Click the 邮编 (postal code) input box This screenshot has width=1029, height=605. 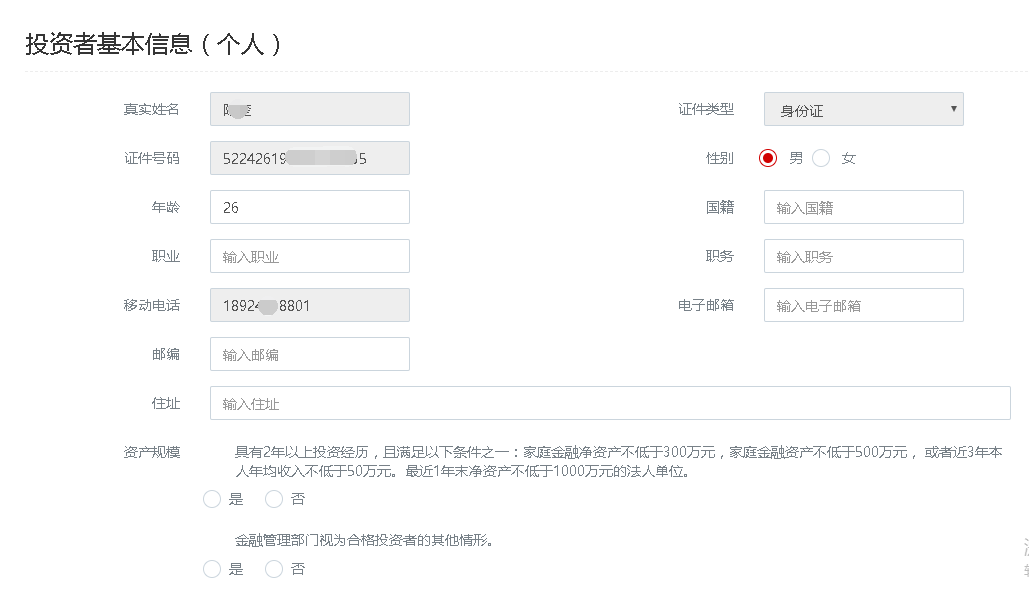pos(309,354)
